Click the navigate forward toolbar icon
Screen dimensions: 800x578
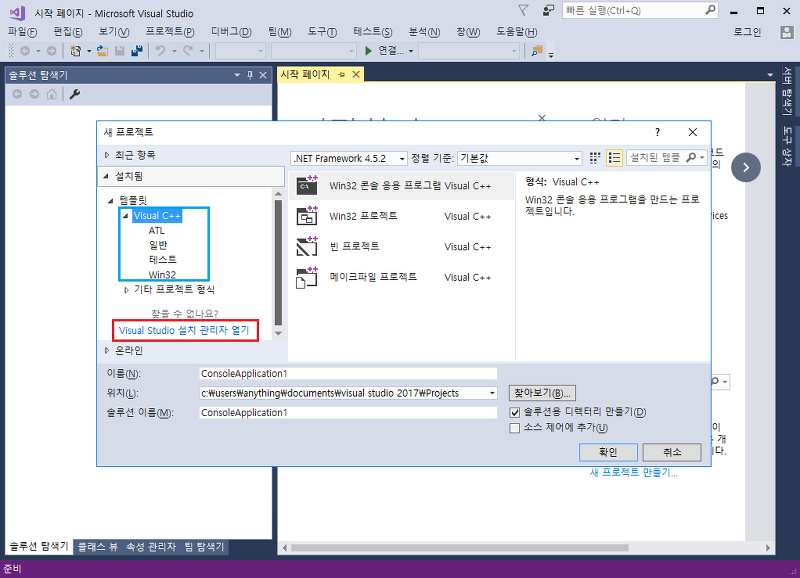click(52, 51)
